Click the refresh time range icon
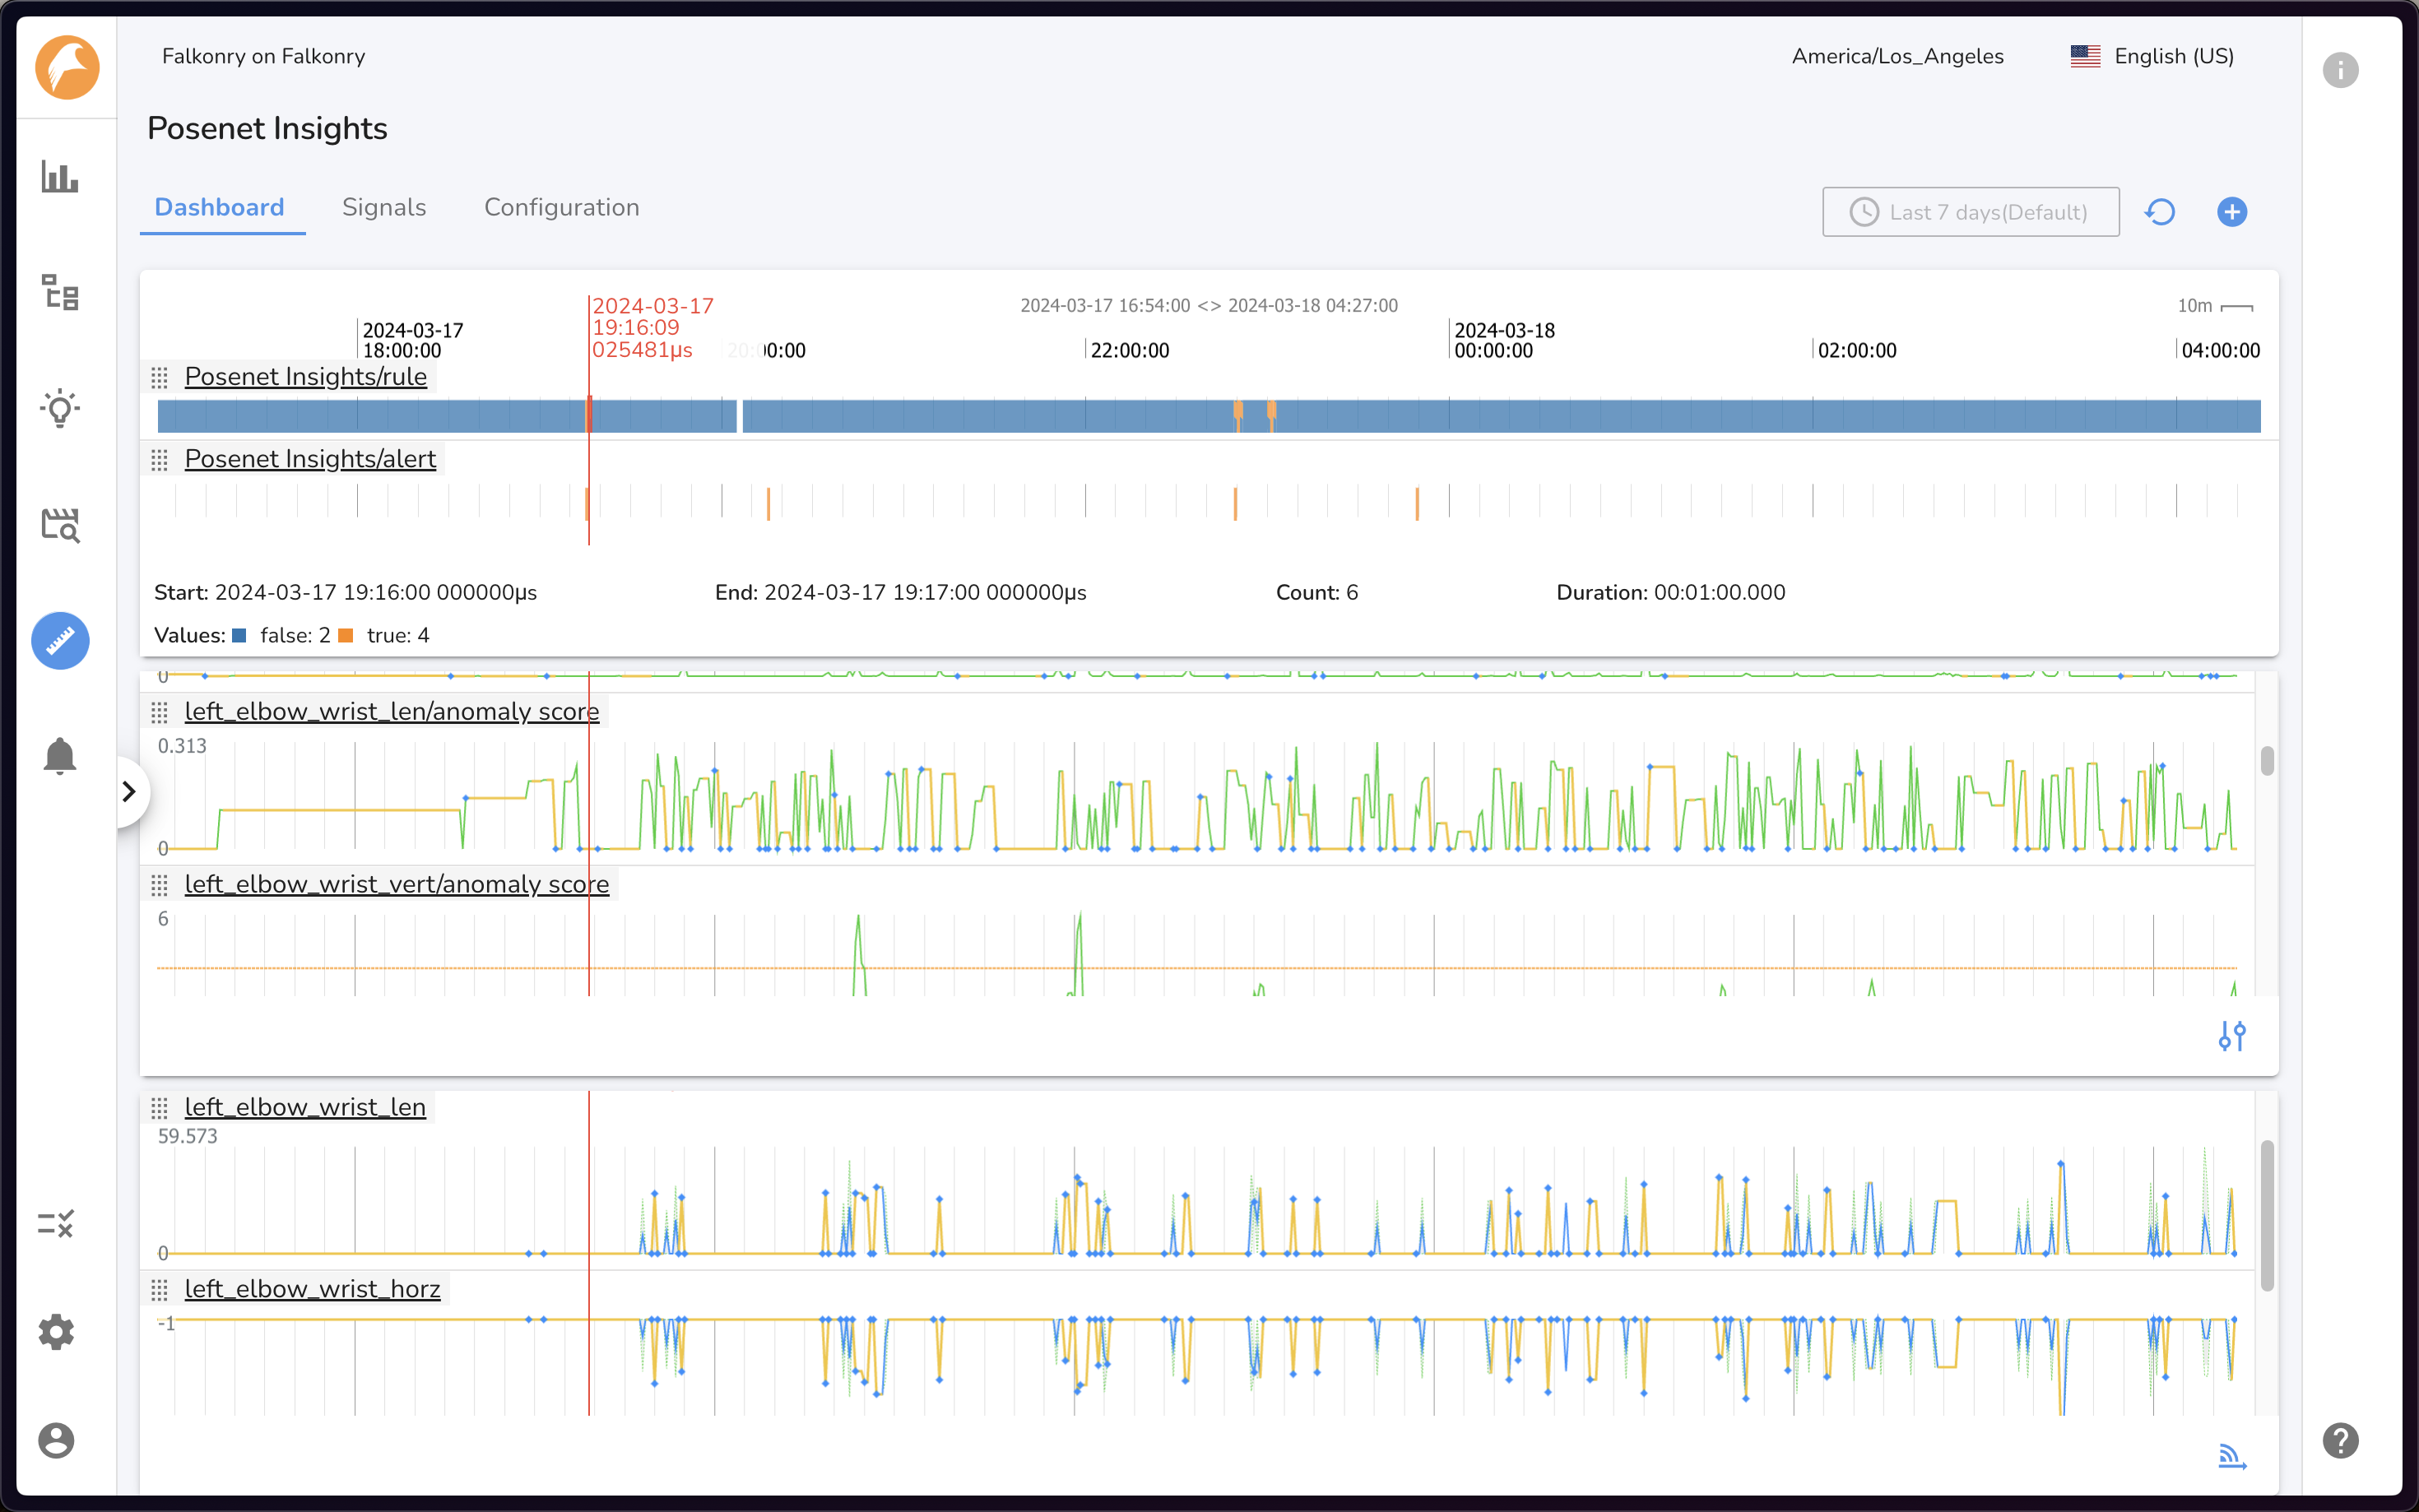 coord(2160,212)
